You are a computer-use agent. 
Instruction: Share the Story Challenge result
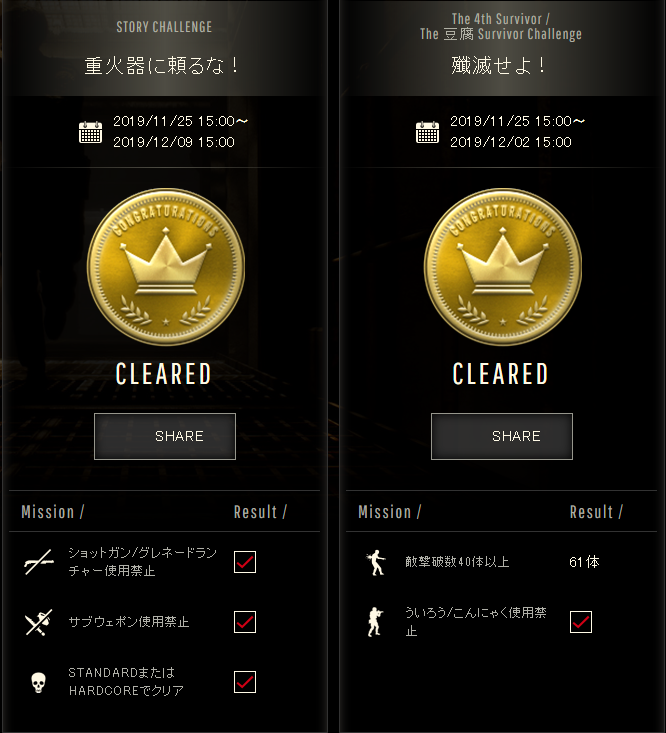point(165,436)
